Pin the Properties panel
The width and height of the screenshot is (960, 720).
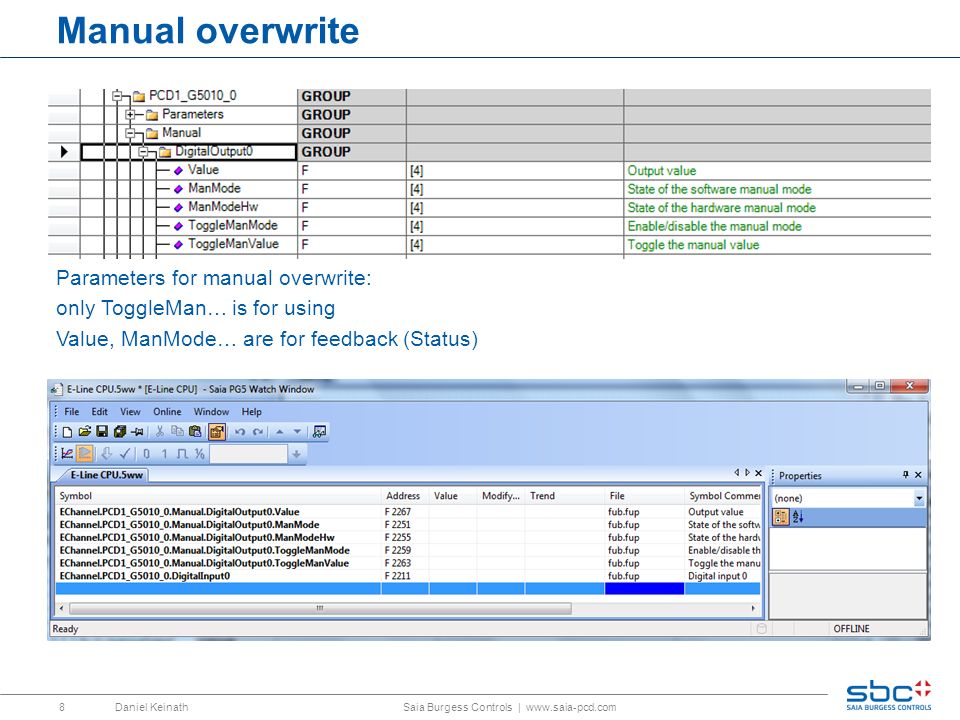pyautogui.click(x=906, y=474)
